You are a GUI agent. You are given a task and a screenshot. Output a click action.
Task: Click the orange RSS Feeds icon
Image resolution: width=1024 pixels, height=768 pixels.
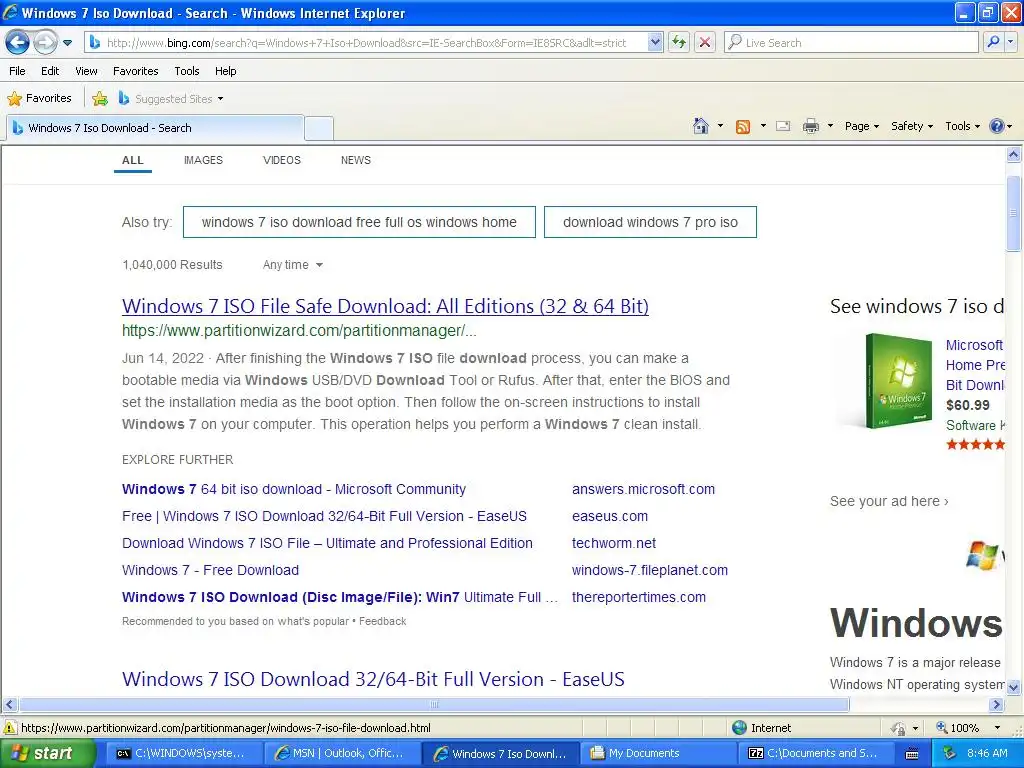click(743, 127)
